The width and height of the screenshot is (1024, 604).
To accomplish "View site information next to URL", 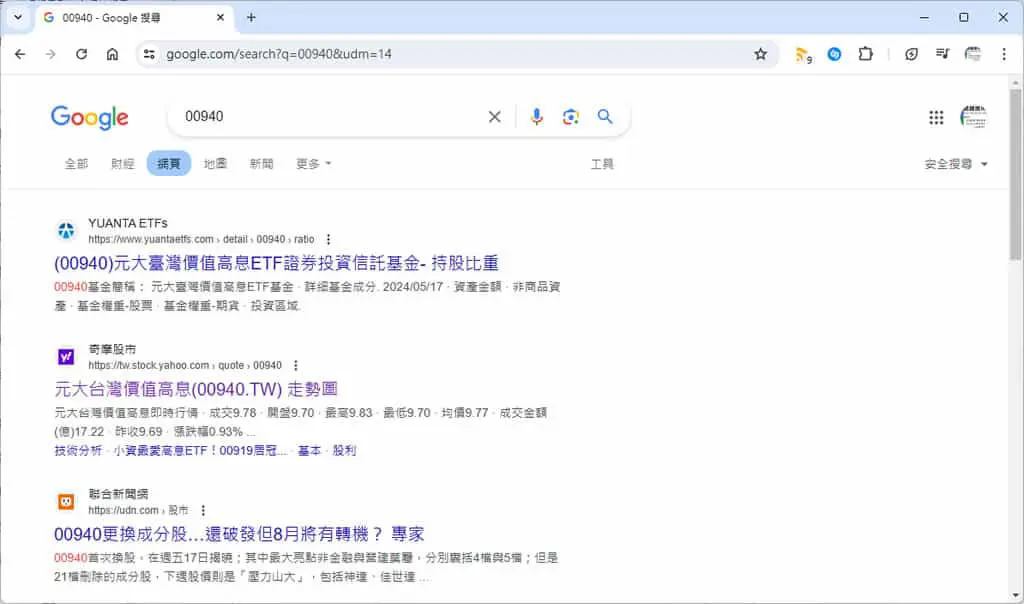I will click(x=150, y=54).
